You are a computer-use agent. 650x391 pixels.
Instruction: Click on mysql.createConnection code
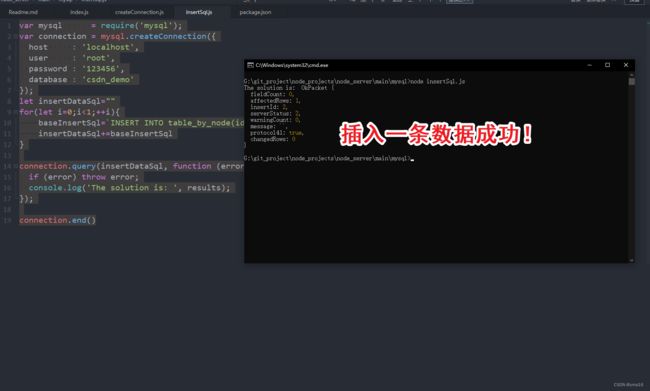(x=158, y=36)
